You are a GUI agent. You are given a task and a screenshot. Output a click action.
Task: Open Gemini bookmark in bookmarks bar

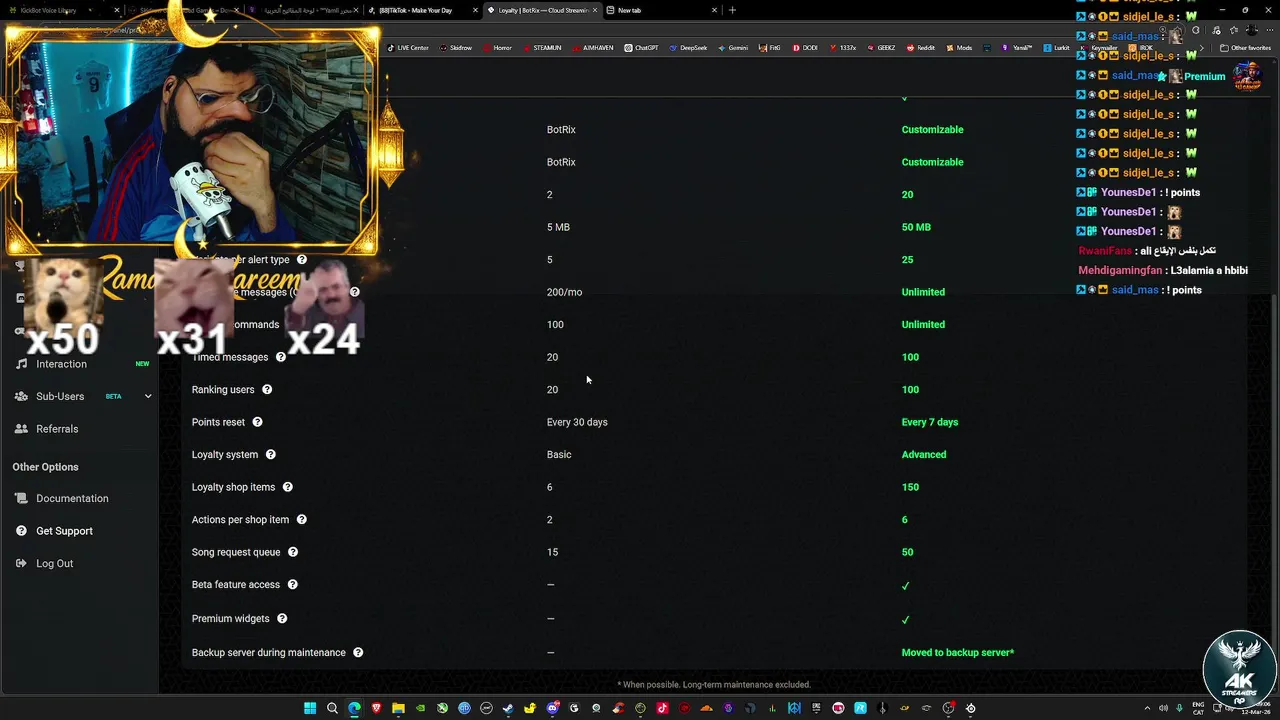coord(733,48)
